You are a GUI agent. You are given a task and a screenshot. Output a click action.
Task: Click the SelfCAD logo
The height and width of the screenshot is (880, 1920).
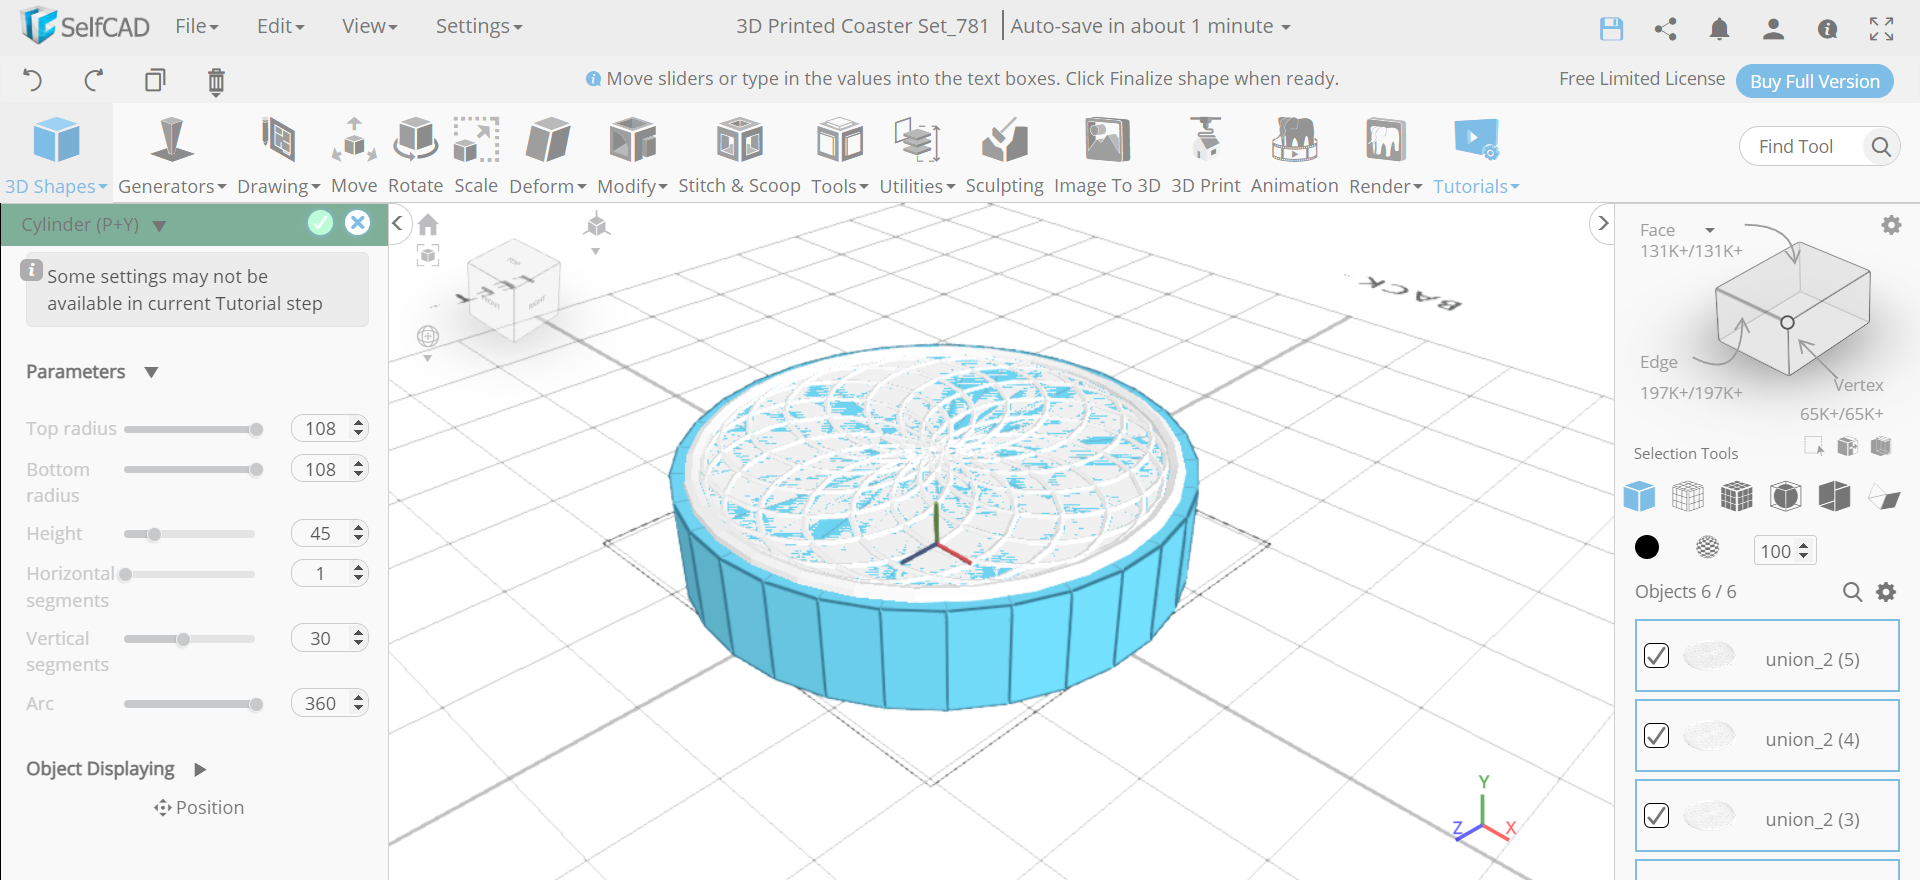84,26
